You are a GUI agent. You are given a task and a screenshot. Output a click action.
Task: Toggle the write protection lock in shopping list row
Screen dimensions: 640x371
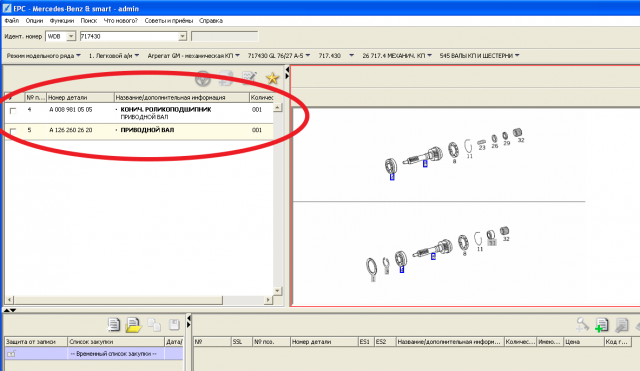click(x=11, y=354)
